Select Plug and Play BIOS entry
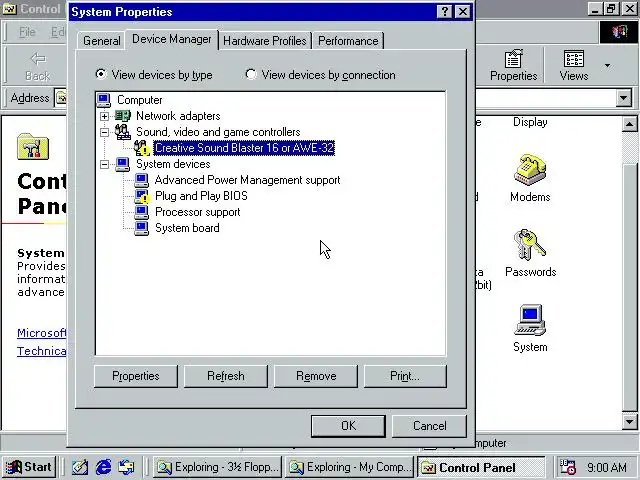Screen dimensions: 640x480 [201, 196]
